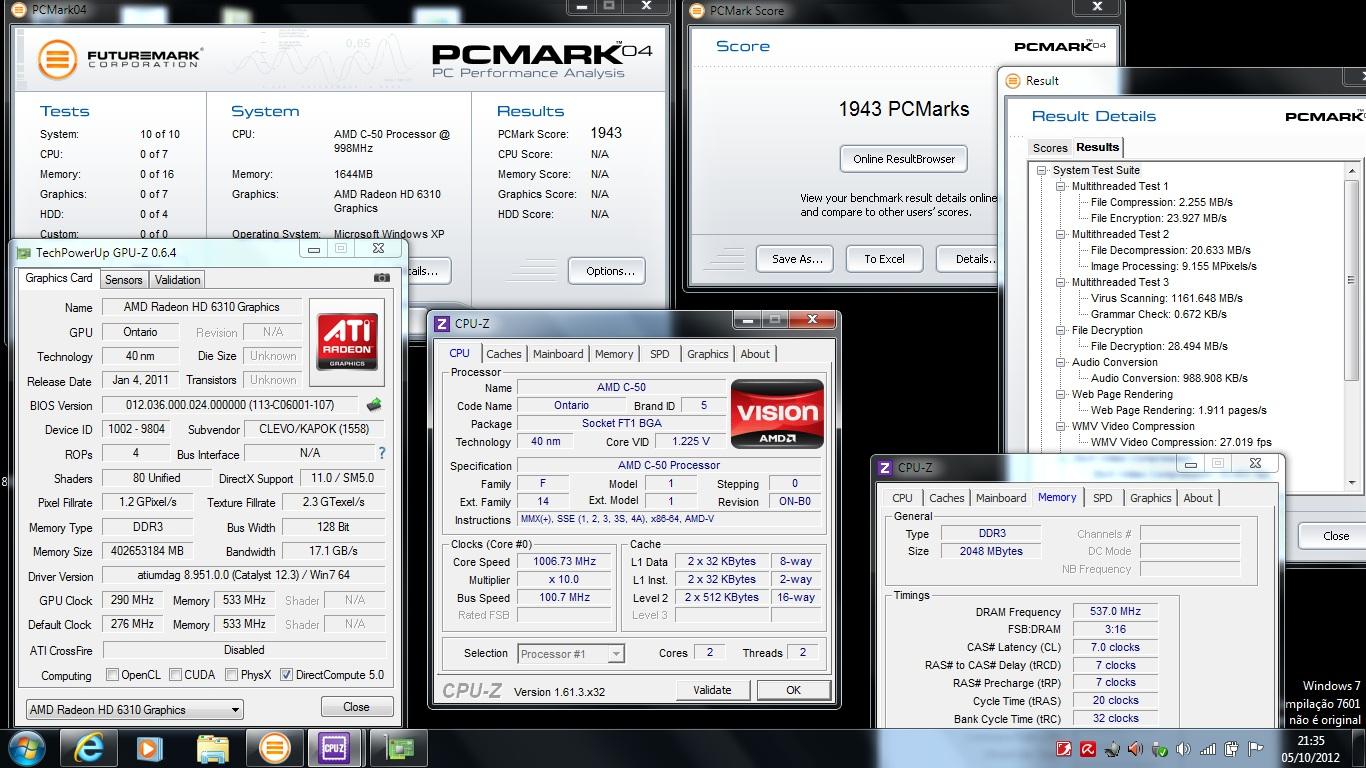Screen dimensions: 1366x768
Task: Open the Mainboard tab in front CPU-Z
Action: click(558, 354)
